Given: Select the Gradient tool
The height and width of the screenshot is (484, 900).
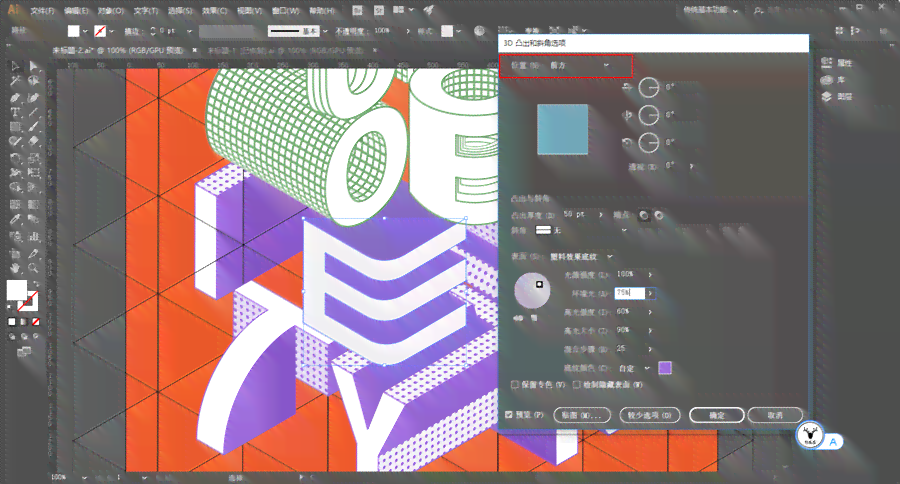Looking at the screenshot, I should [34, 204].
